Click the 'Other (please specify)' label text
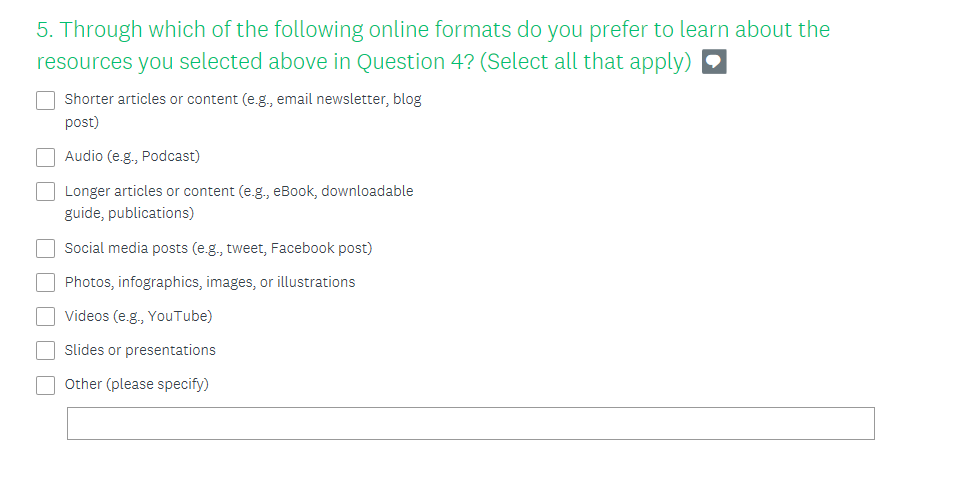 136,384
